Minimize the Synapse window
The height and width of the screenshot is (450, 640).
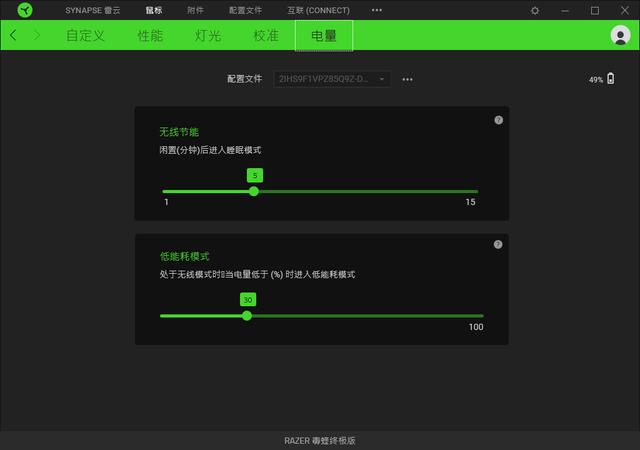(565, 11)
